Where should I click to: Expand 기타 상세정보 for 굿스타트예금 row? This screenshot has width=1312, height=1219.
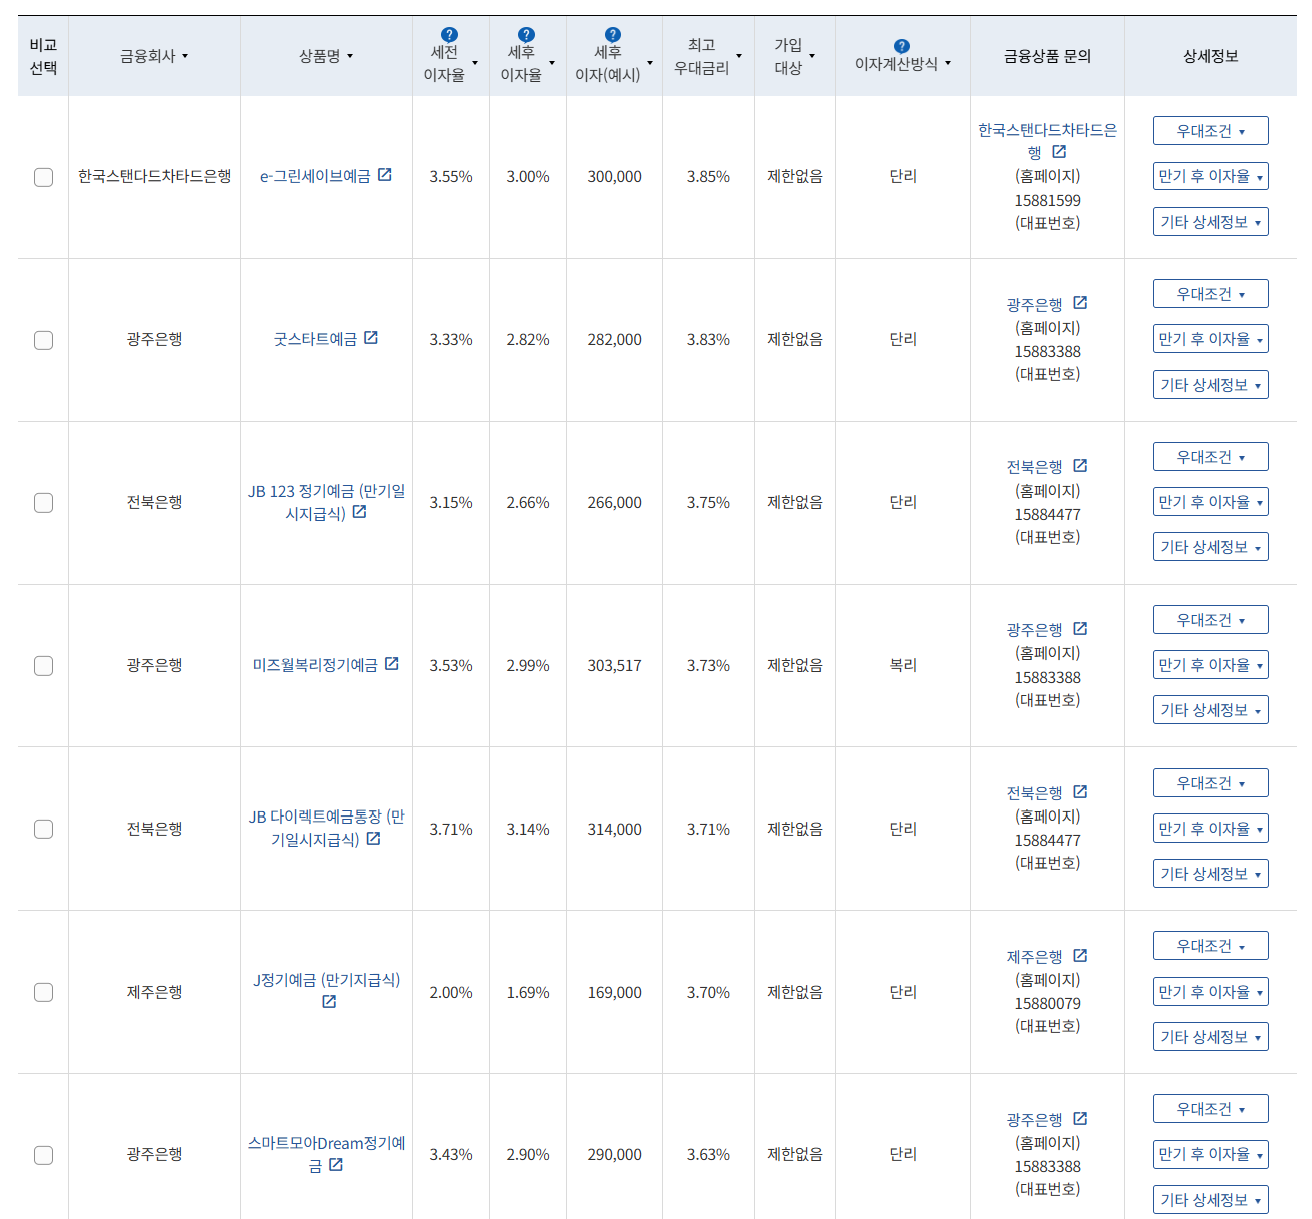point(1210,385)
